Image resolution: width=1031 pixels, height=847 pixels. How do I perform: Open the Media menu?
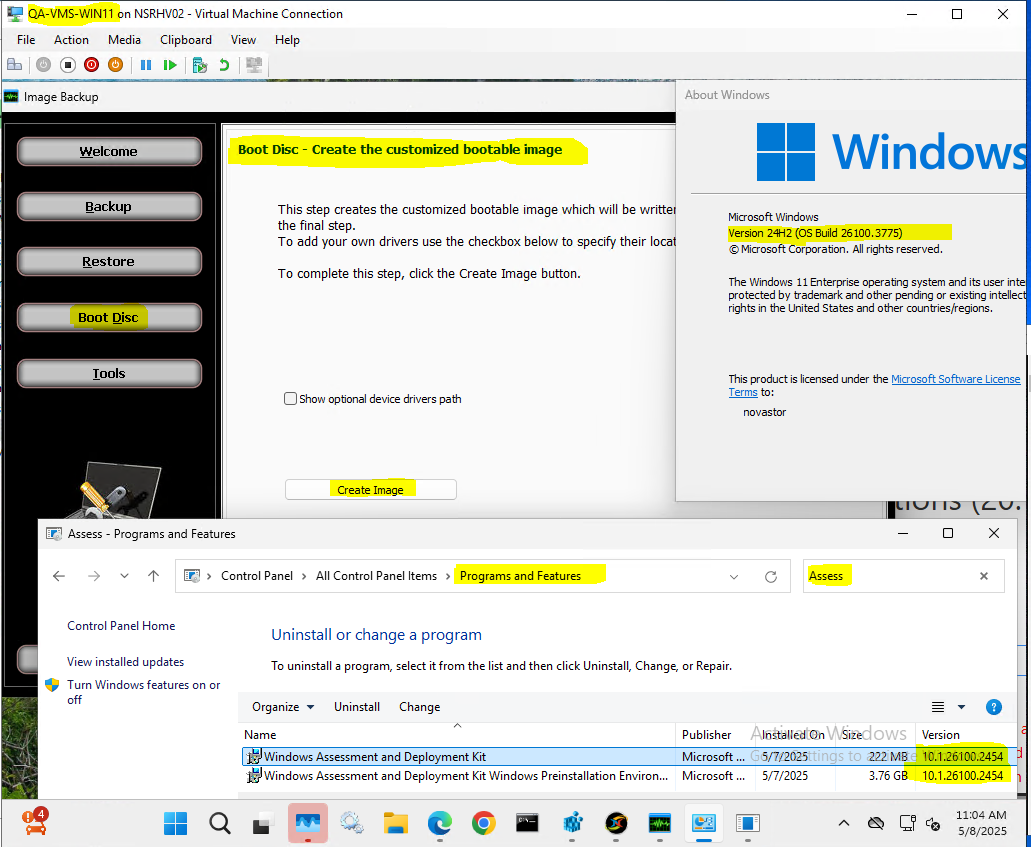(124, 39)
